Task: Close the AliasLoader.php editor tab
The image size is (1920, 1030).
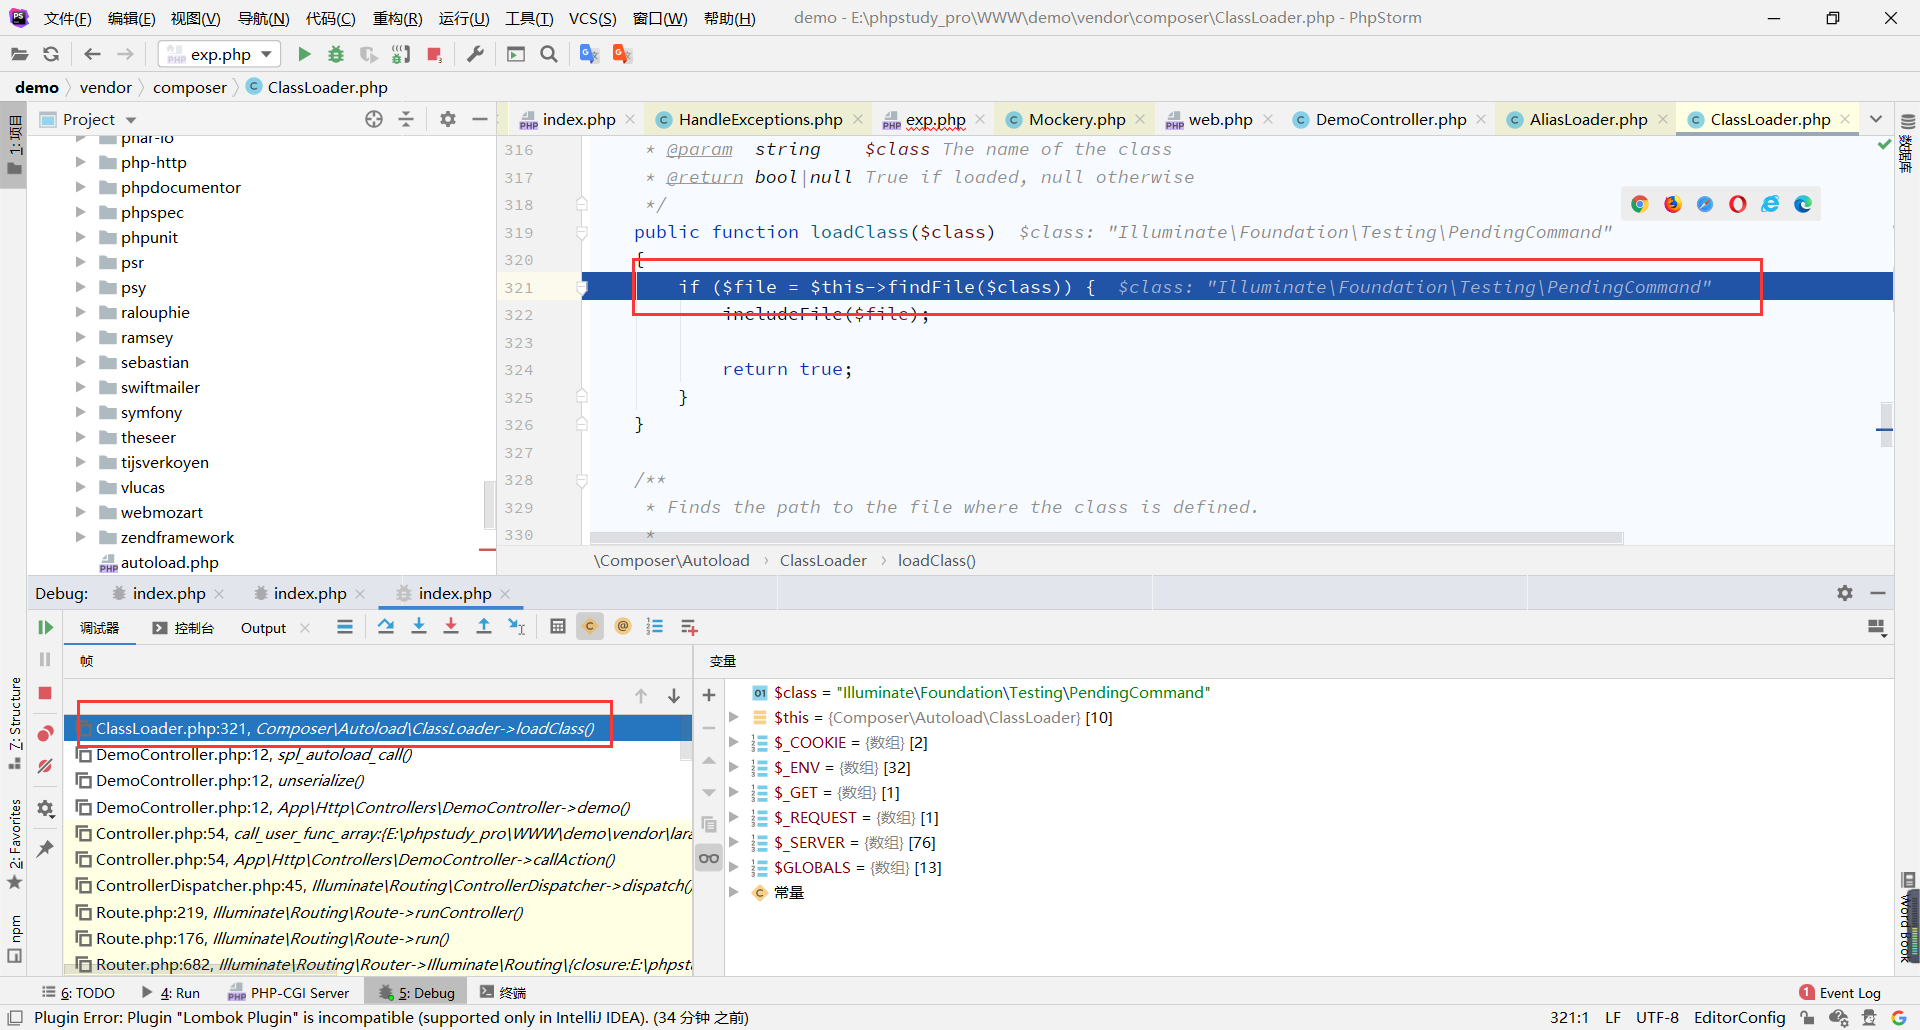Action: [x=1662, y=119]
